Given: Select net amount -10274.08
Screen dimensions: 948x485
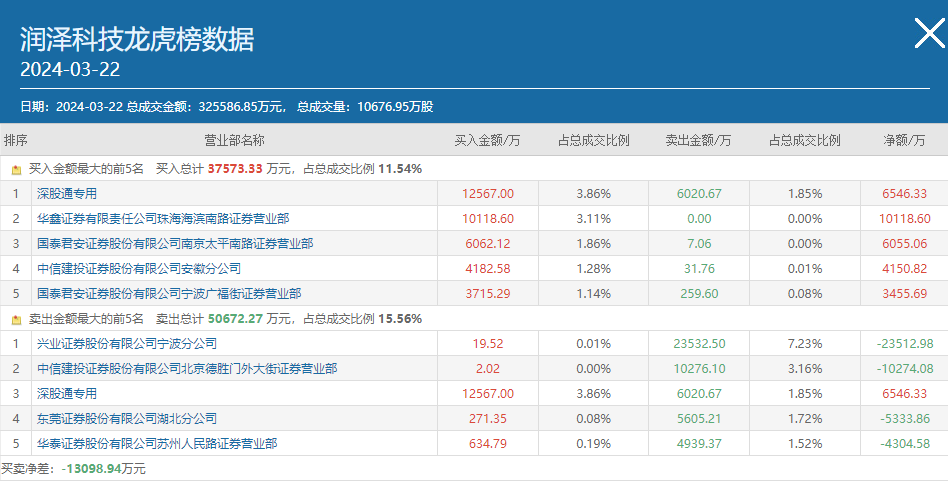Looking at the screenshot, I should 904,368.
